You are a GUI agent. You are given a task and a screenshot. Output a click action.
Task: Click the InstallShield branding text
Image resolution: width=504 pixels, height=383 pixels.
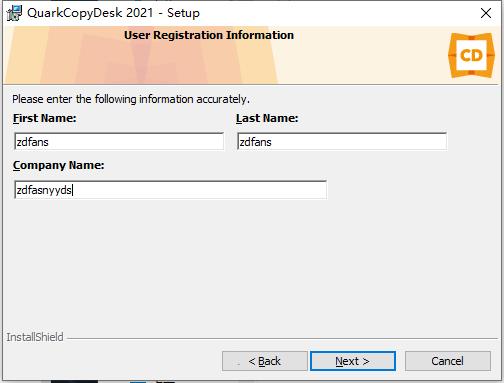click(35, 337)
